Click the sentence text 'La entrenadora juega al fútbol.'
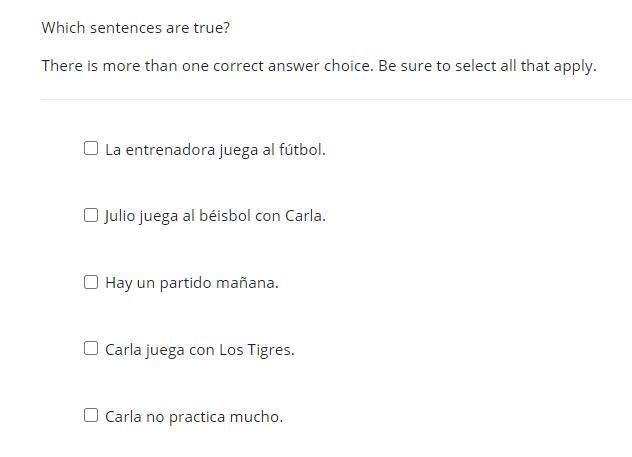This screenshot has height=457, width=632. point(215,150)
